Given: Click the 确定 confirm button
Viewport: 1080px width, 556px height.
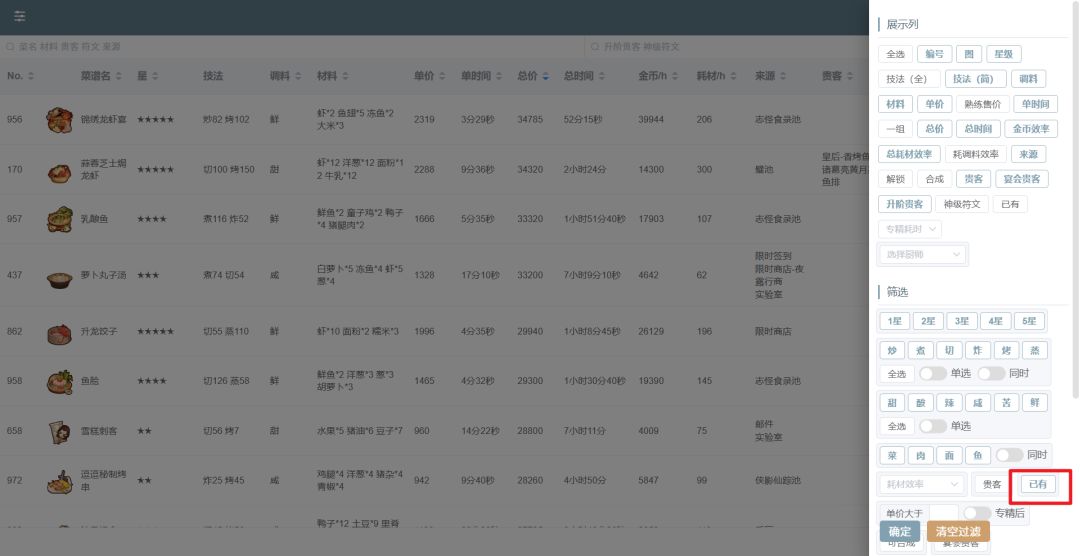Looking at the screenshot, I should [900, 531].
